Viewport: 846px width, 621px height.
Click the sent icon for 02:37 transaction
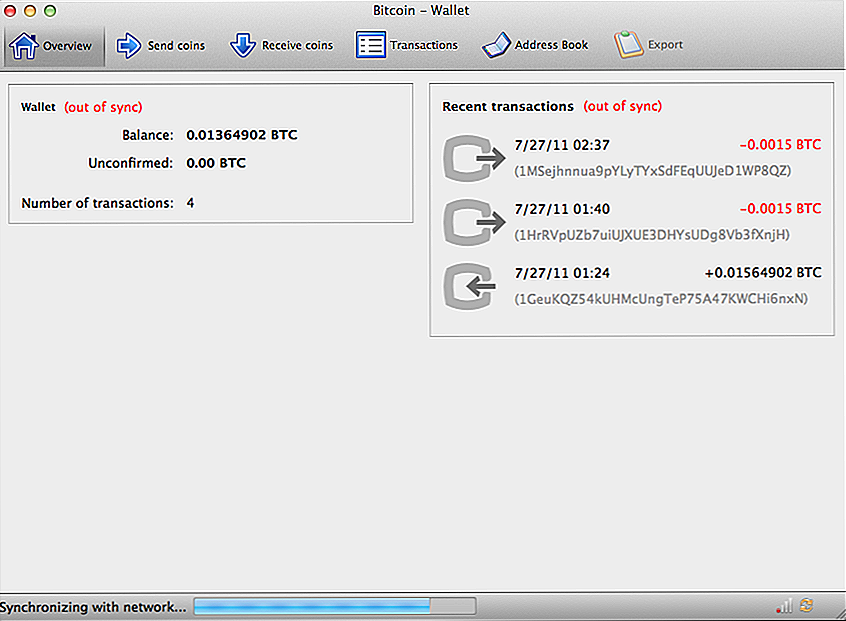(474, 158)
